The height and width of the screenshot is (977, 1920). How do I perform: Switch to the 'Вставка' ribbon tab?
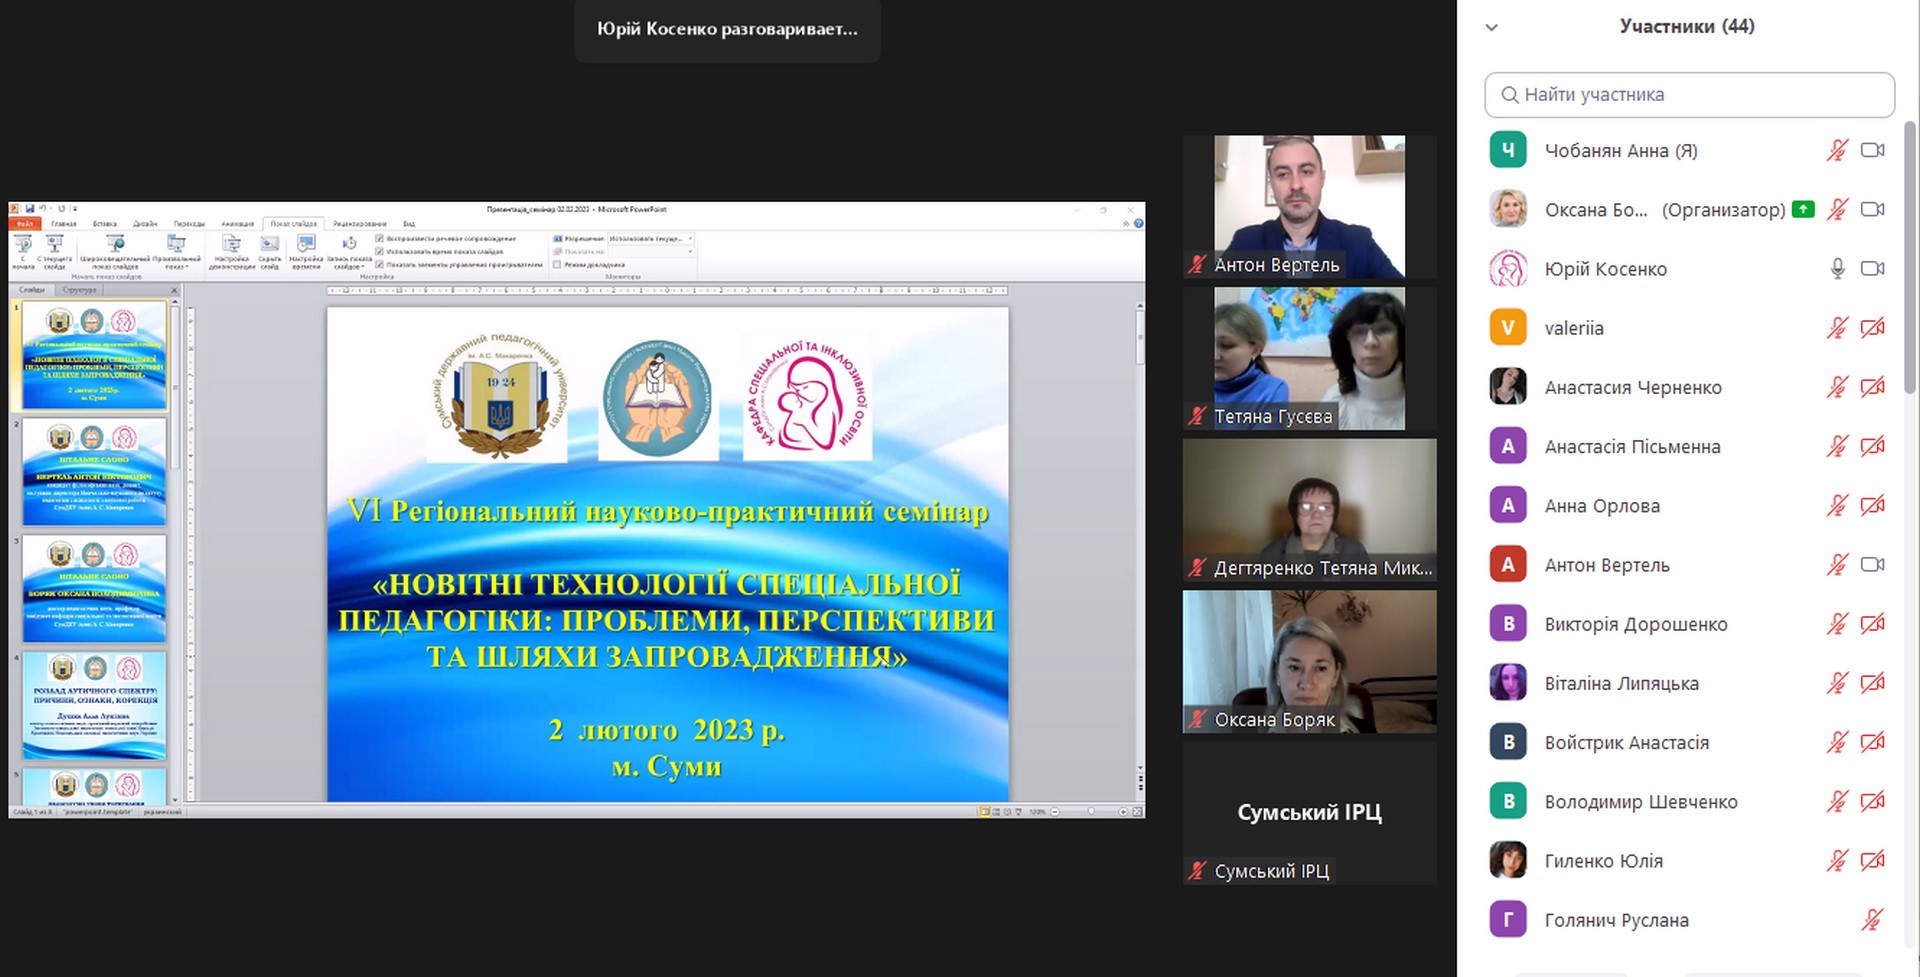tap(105, 224)
